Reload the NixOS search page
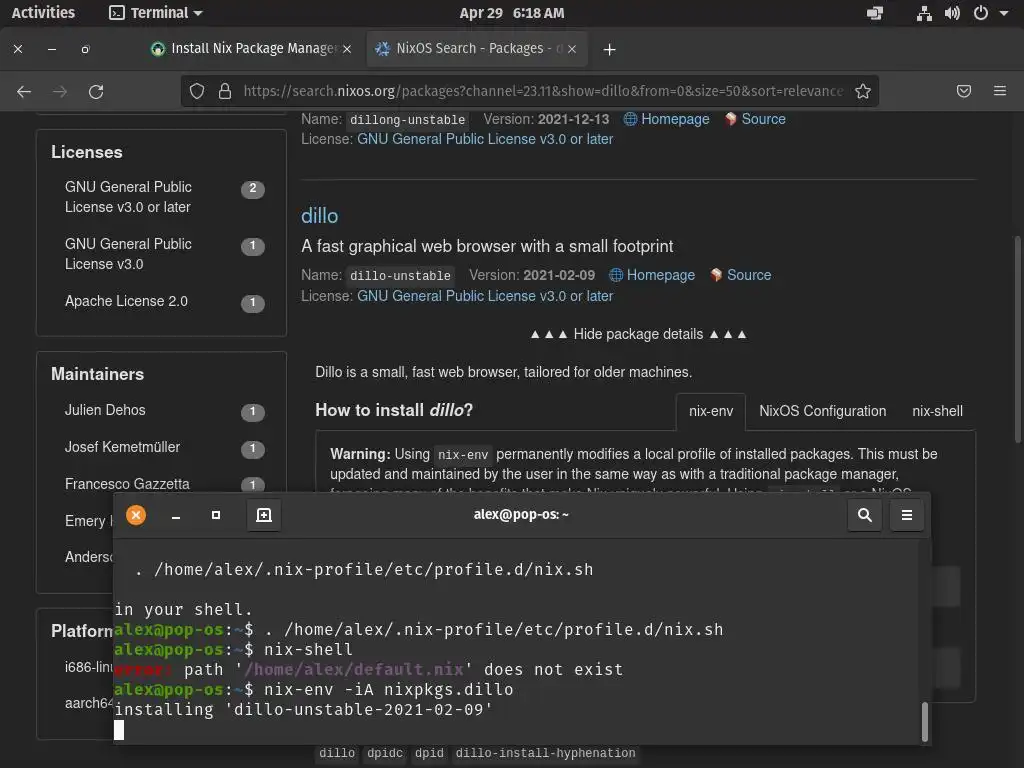Image resolution: width=1024 pixels, height=768 pixels. click(x=96, y=91)
